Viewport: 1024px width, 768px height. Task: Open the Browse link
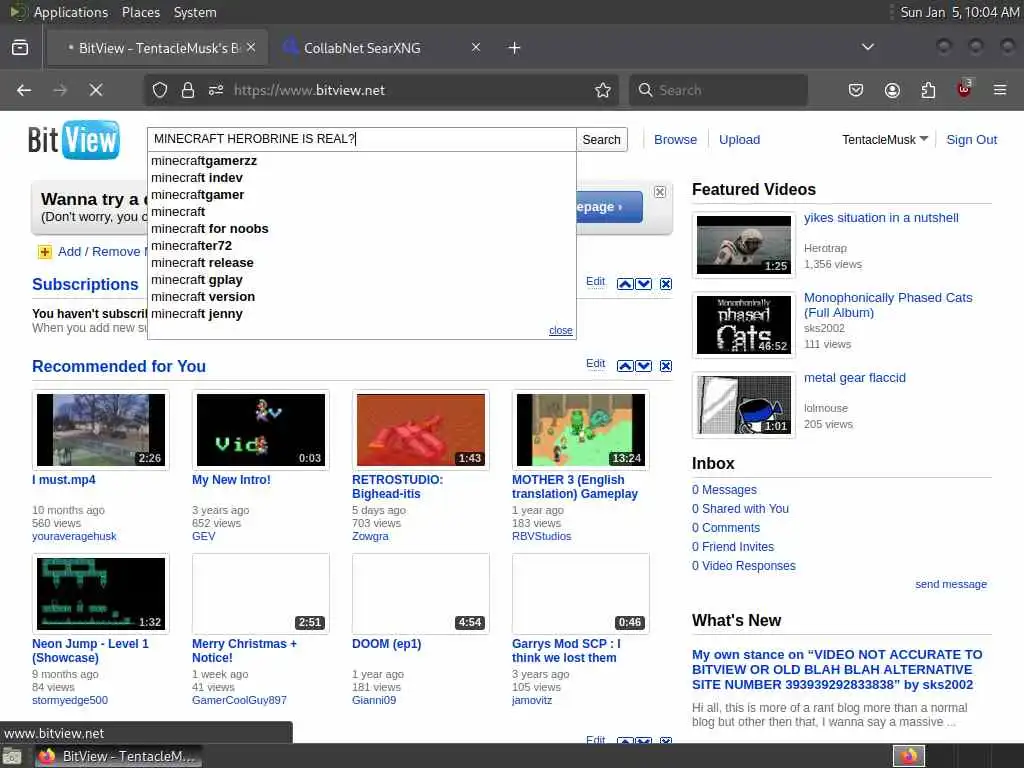(675, 140)
